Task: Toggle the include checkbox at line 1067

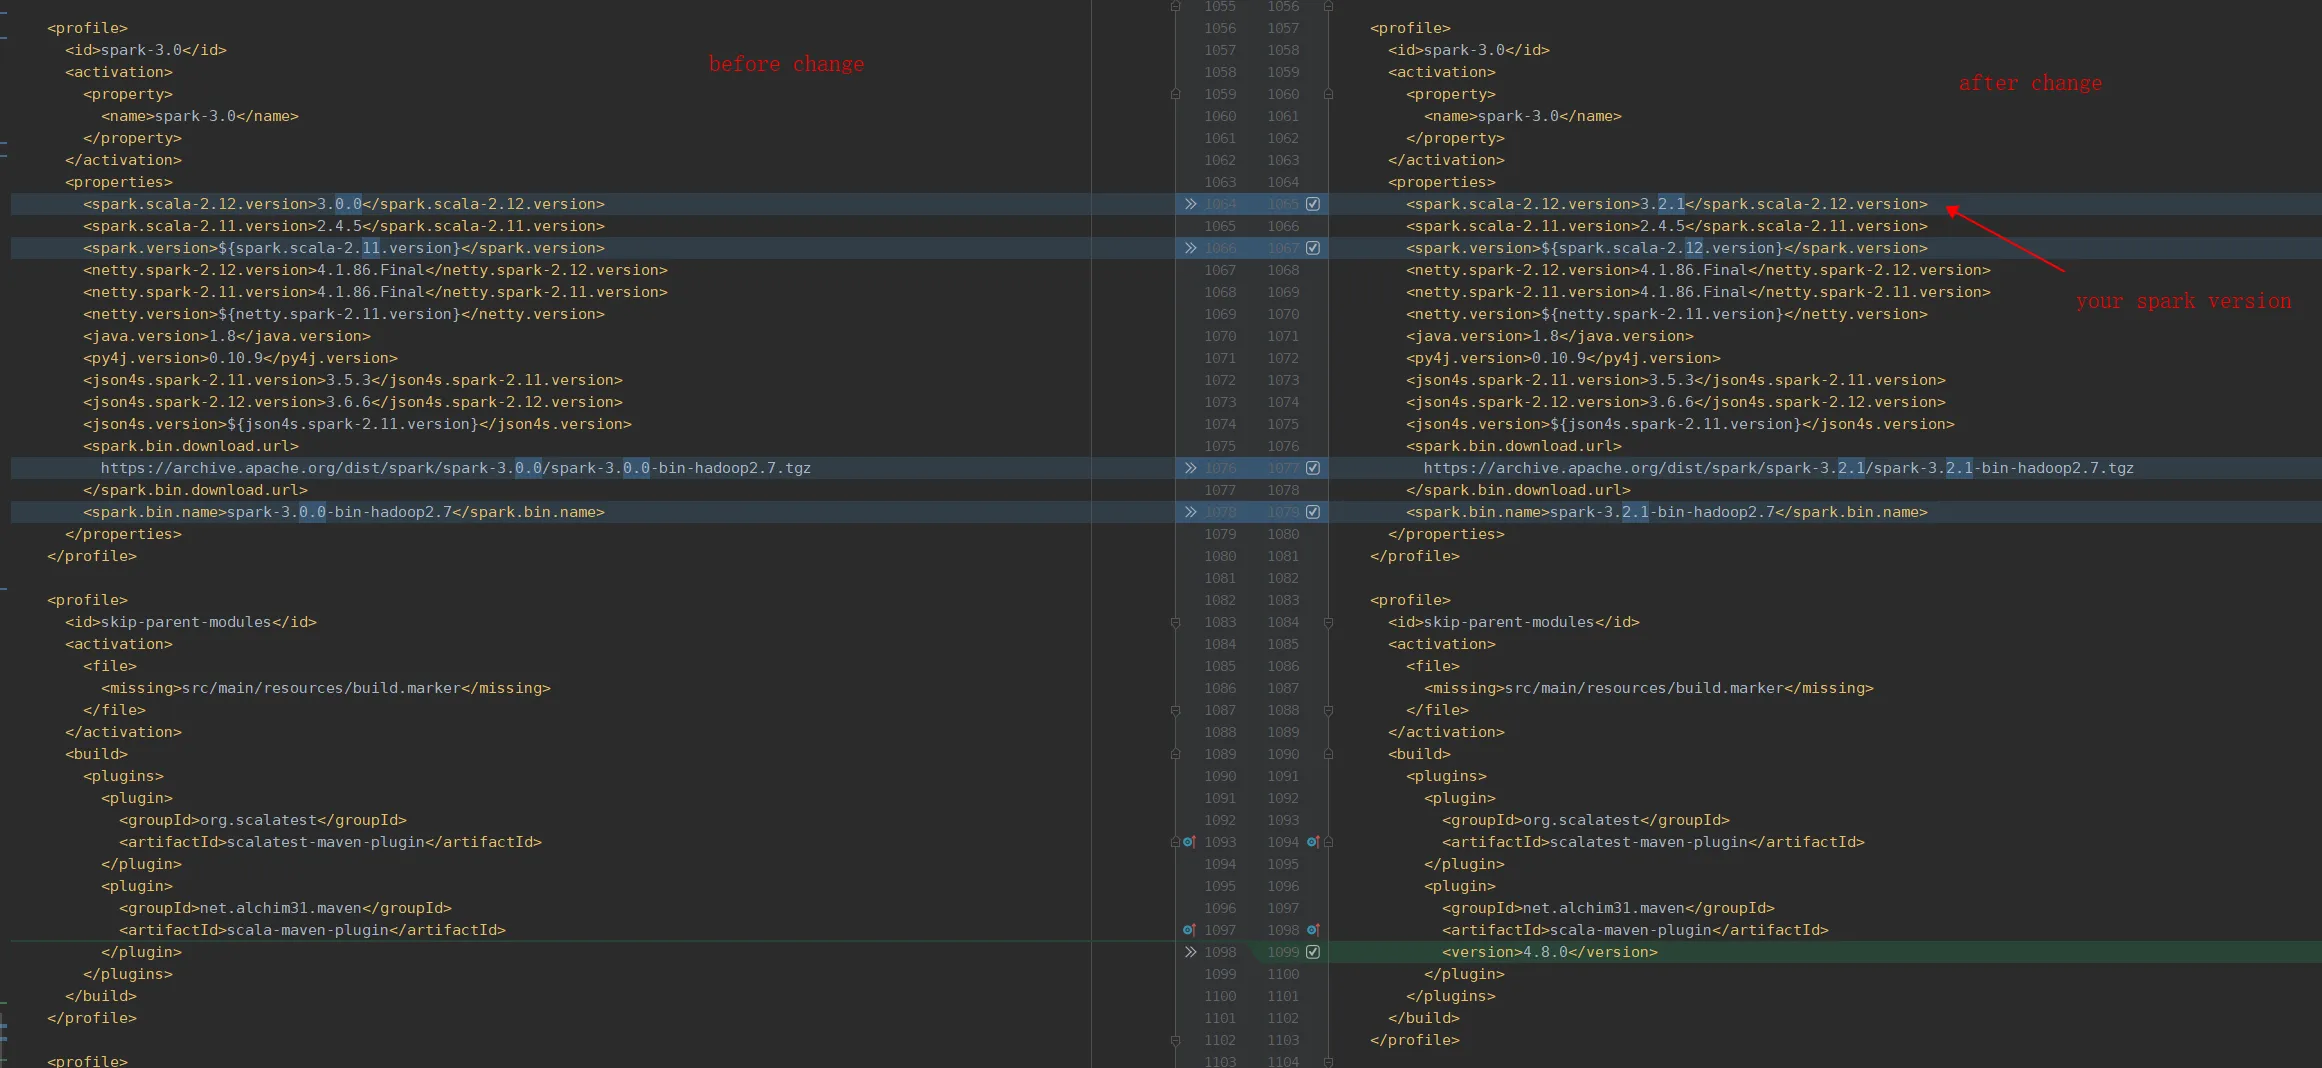Action: pos(1313,248)
